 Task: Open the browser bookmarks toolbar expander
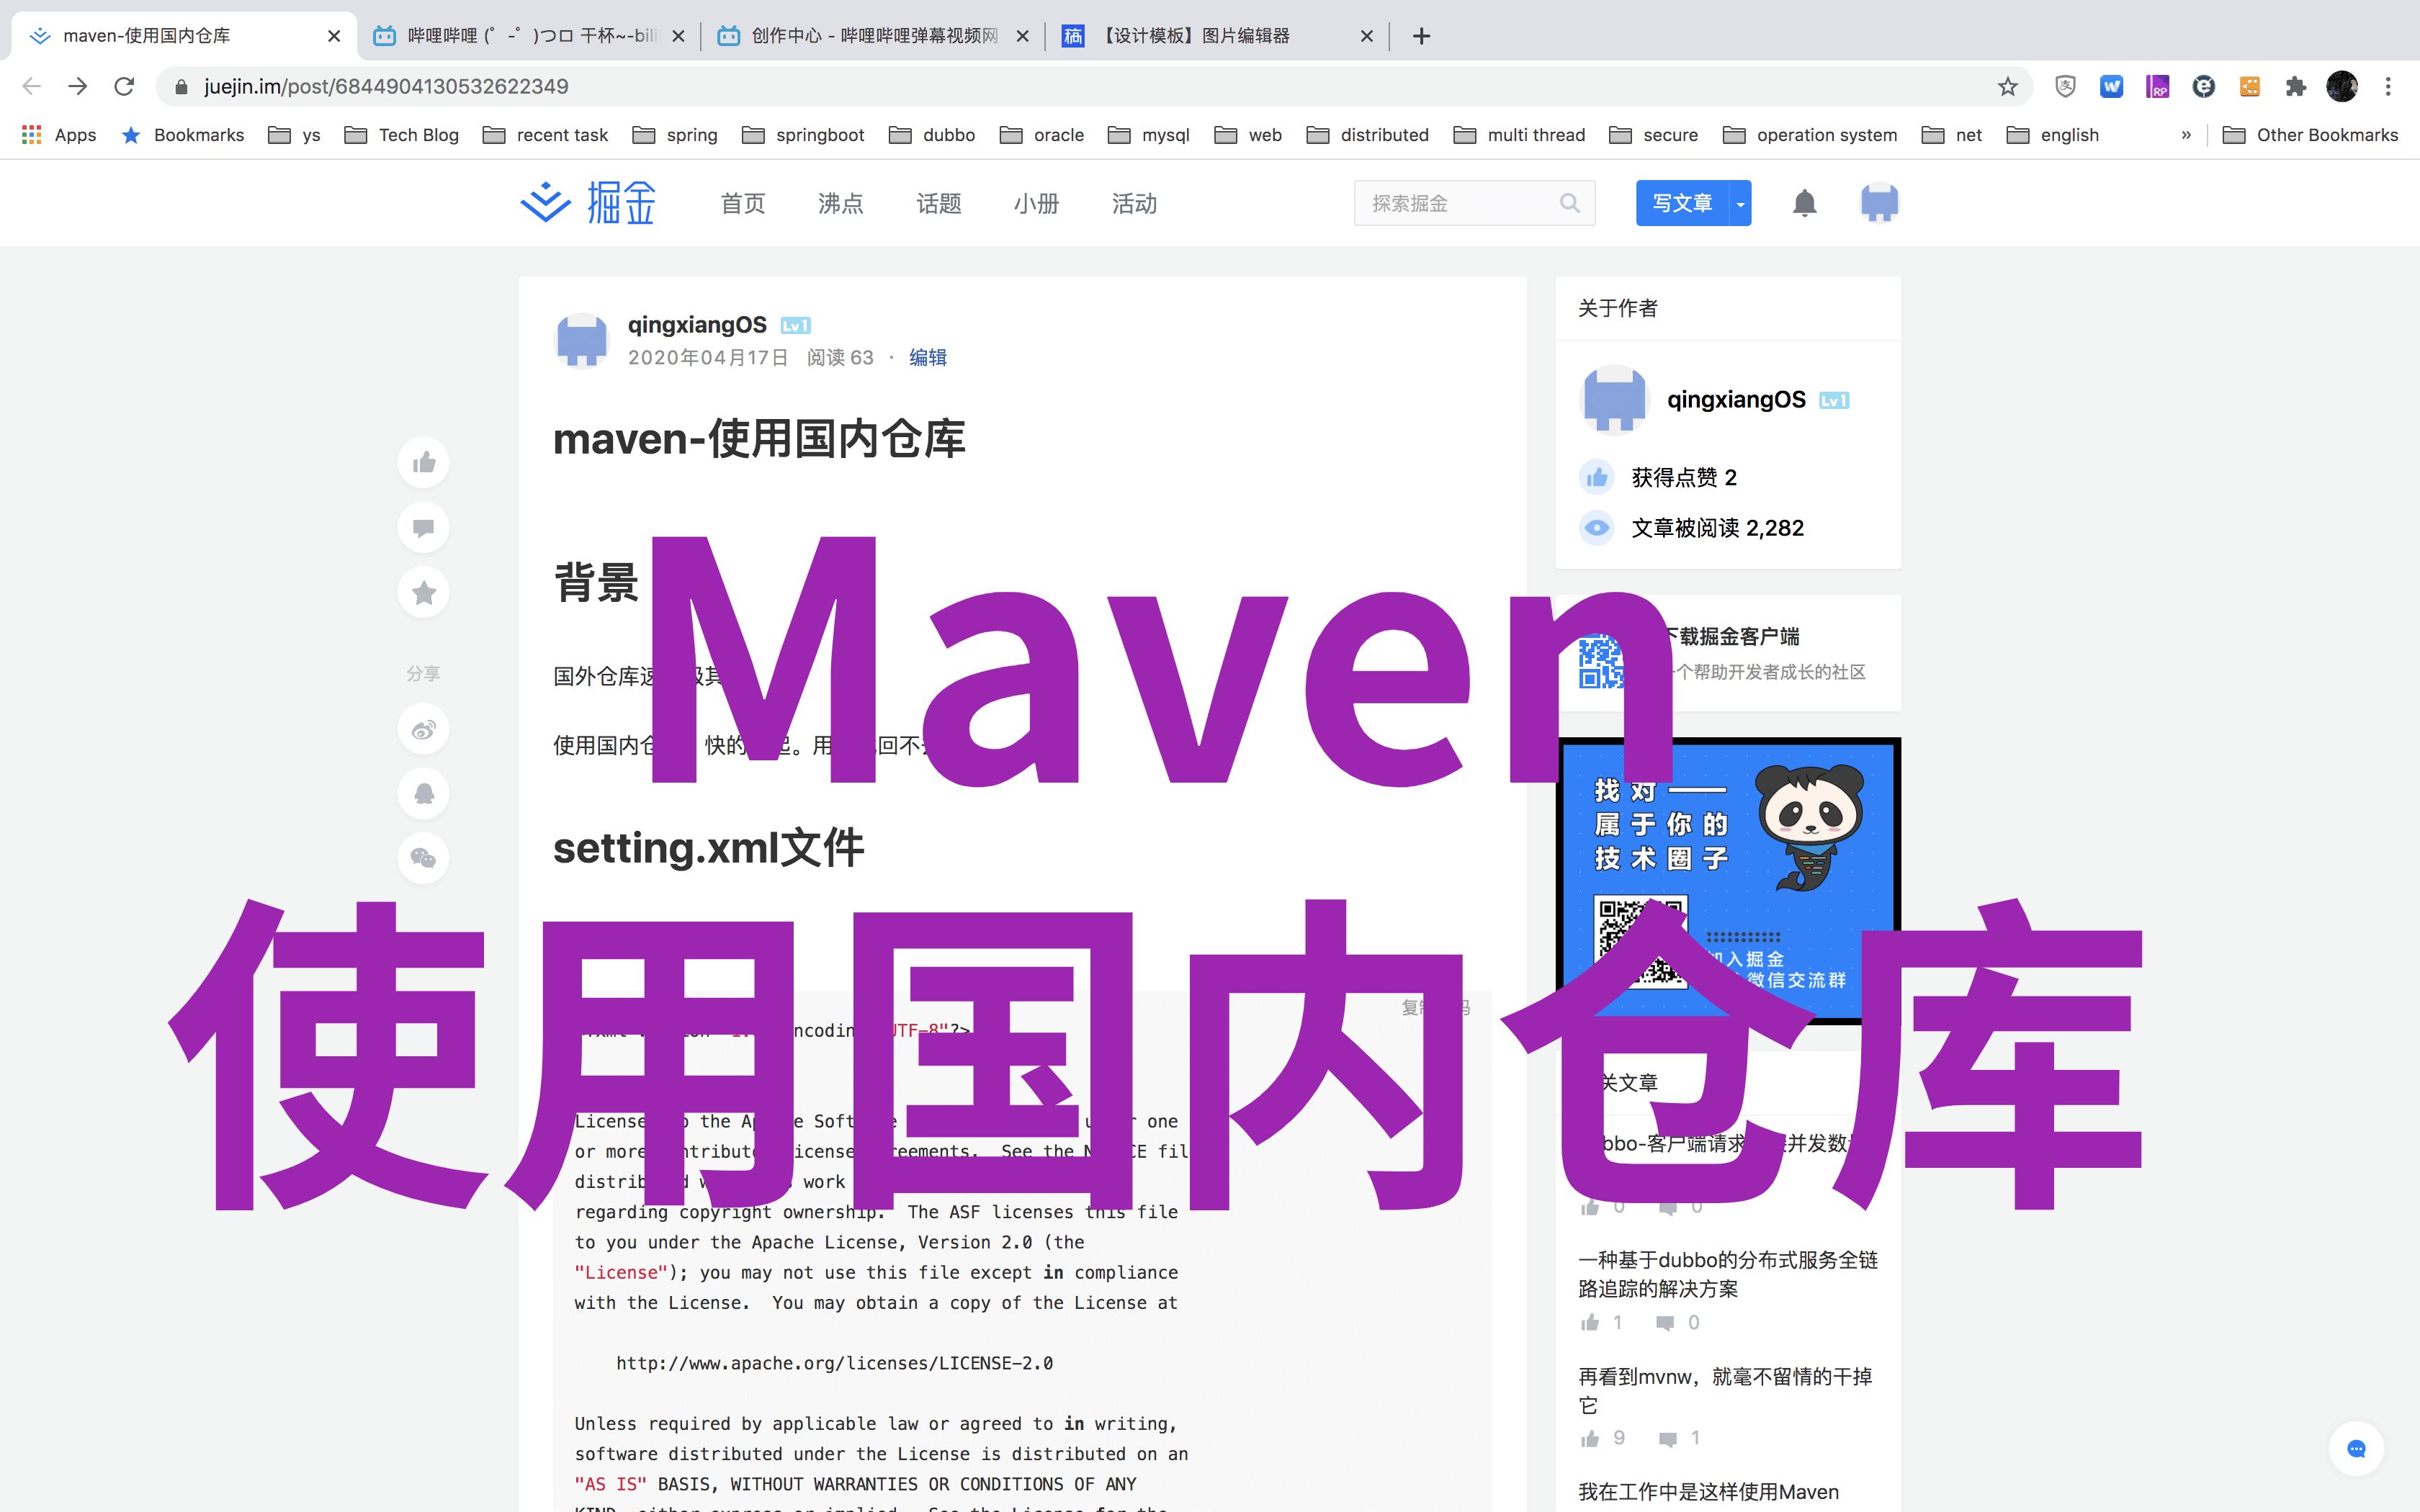(2188, 134)
